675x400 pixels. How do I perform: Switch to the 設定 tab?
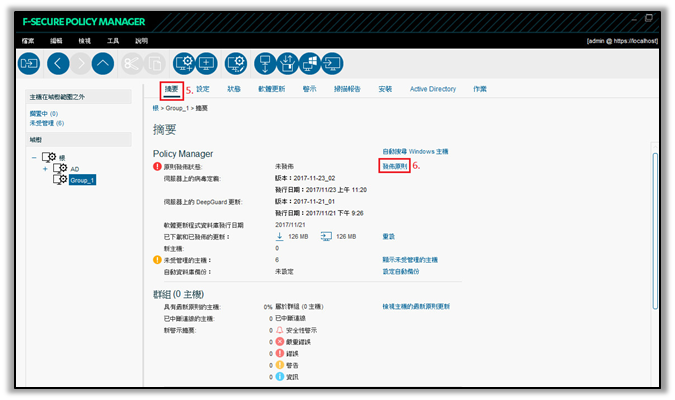pyautogui.click(x=203, y=89)
